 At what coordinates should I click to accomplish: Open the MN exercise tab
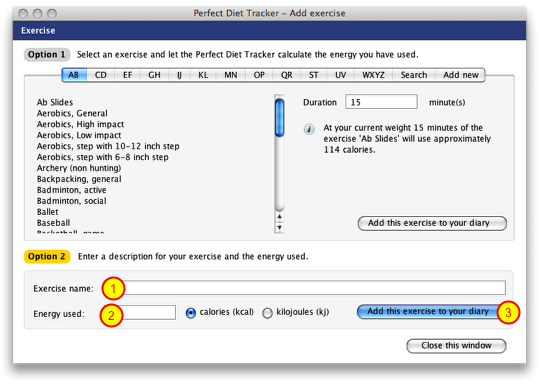coord(231,75)
